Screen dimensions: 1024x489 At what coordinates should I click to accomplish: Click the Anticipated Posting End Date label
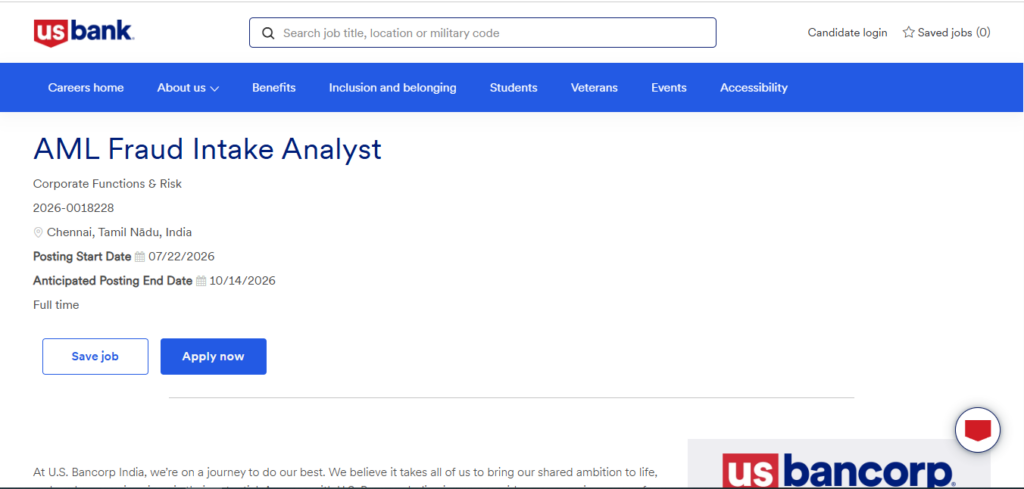click(x=113, y=281)
